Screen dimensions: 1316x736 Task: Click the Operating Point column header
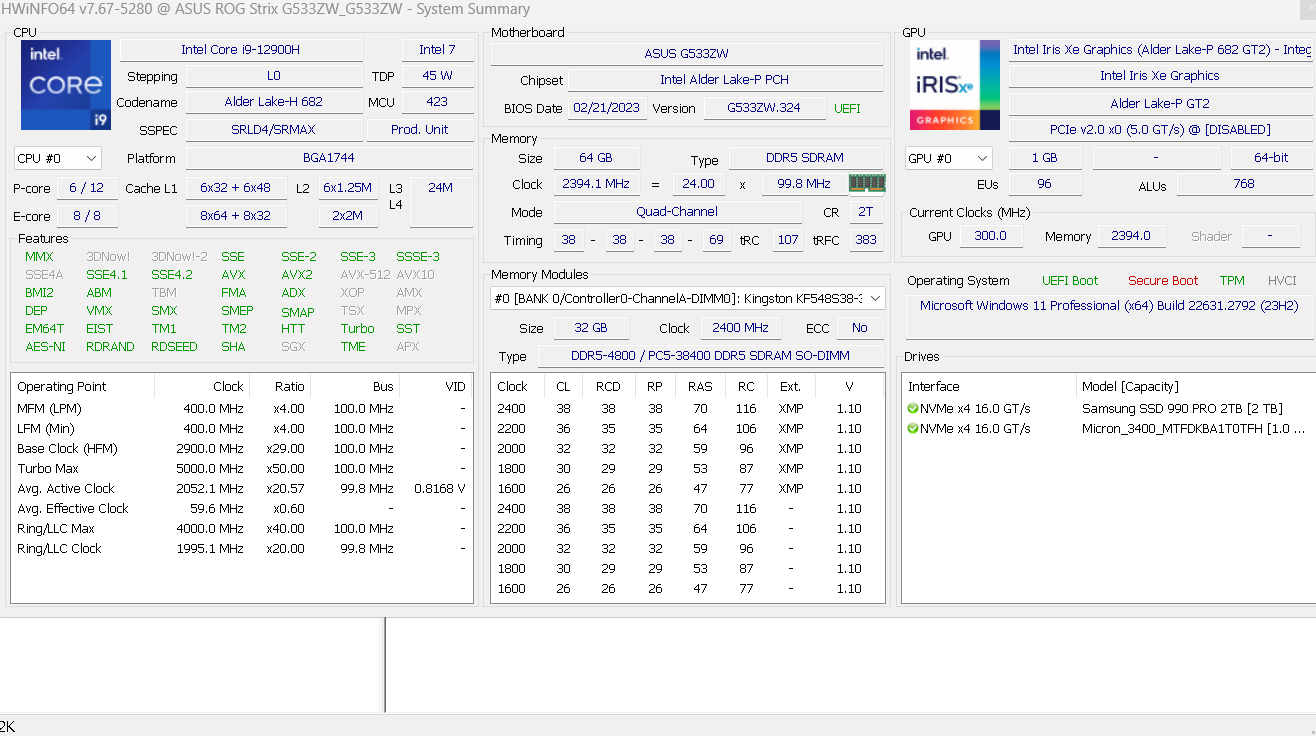83,386
